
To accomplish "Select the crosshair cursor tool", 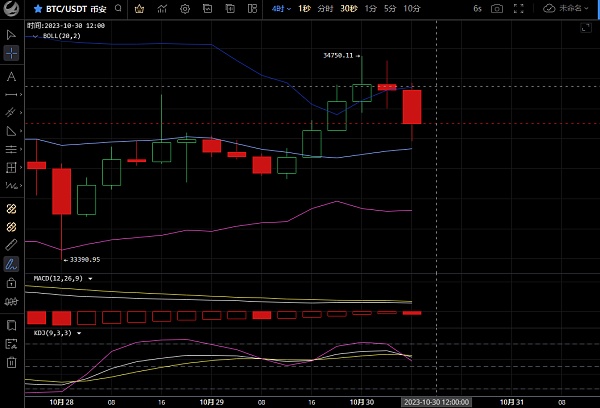I will 11,53.
